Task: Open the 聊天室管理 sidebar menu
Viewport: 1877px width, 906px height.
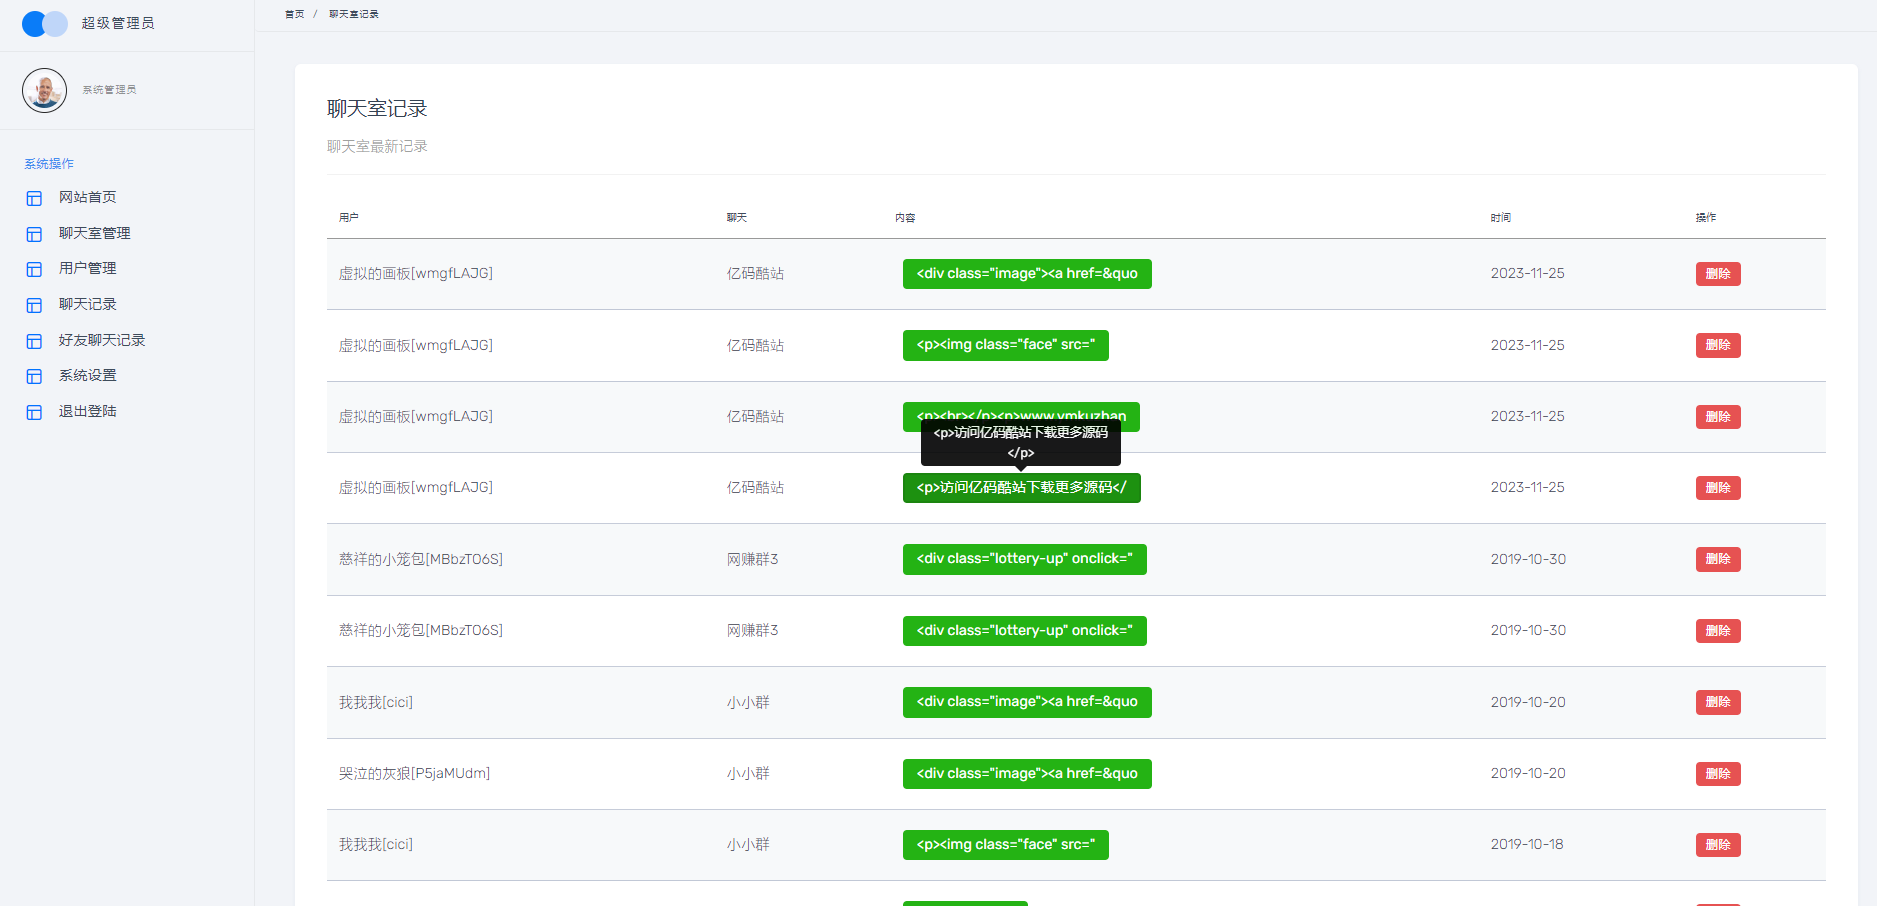Action: pyautogui.click(x=94, y=233)
